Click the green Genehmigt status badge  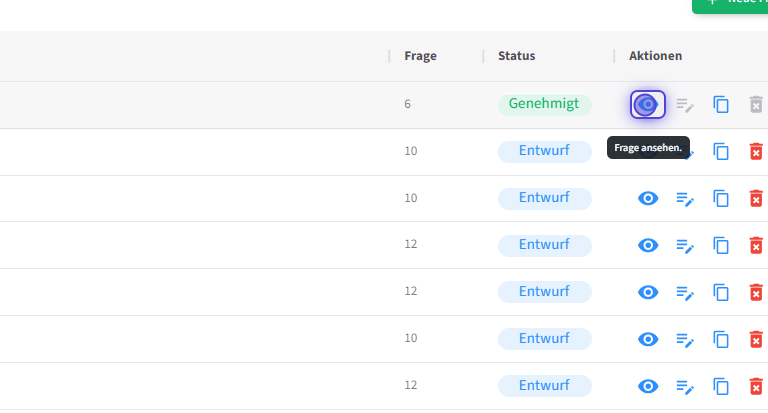[x=544, y=104]
